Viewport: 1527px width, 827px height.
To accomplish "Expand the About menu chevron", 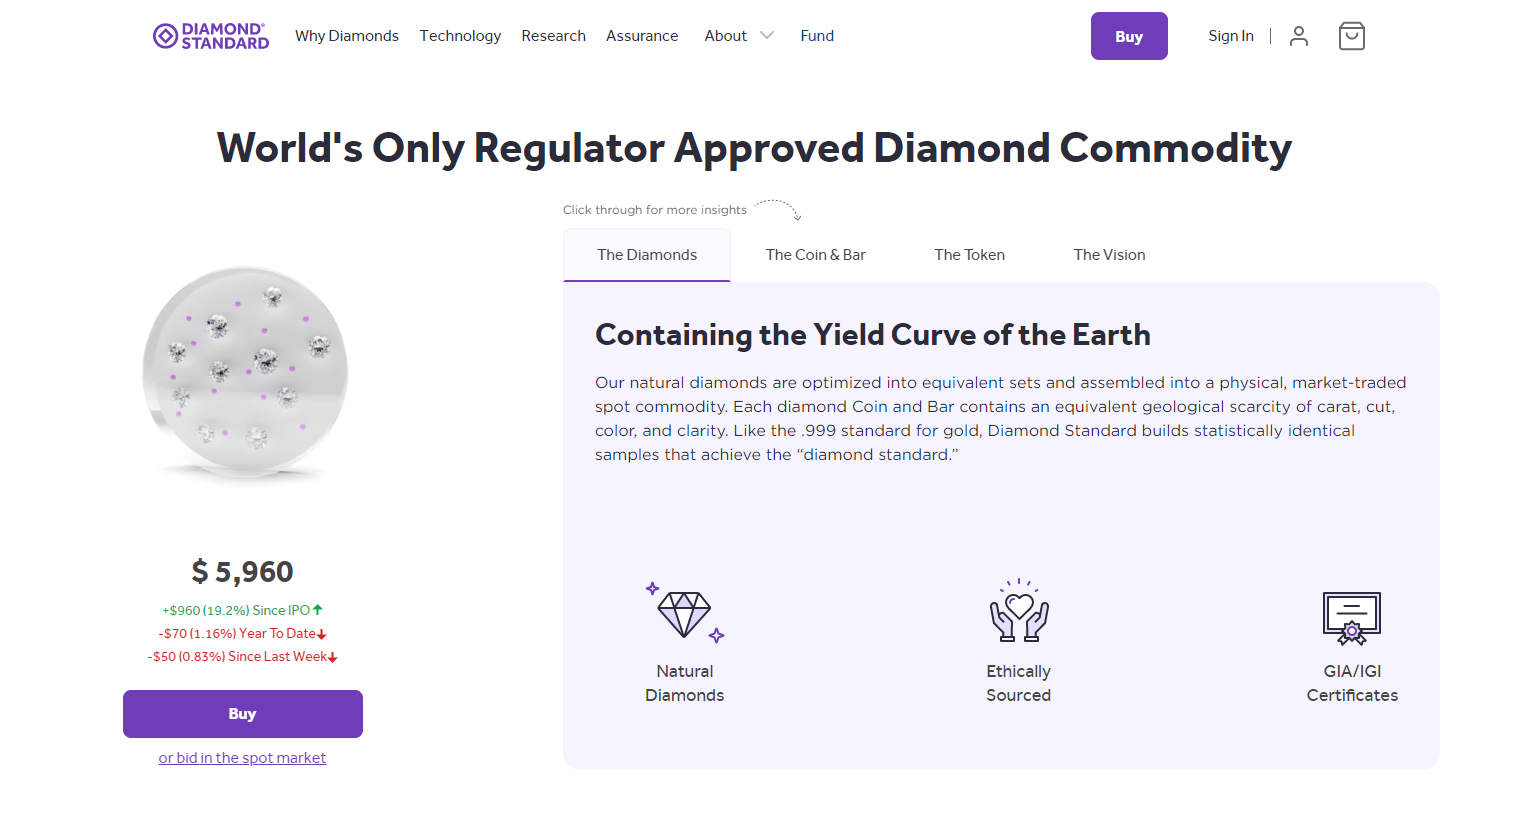I will click(x=767, y=36).
